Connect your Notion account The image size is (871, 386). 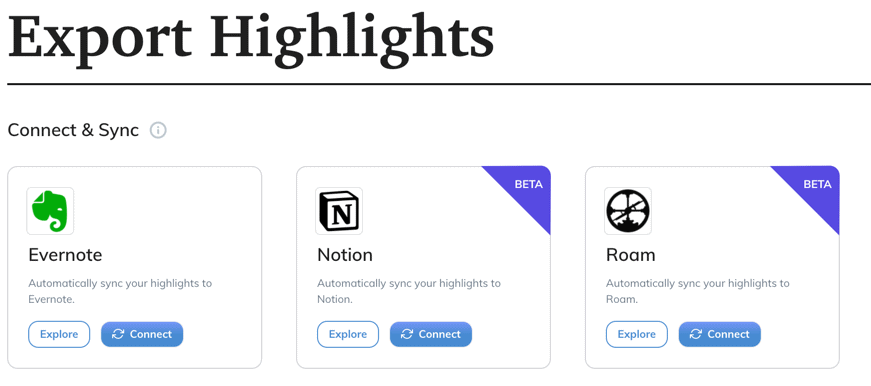click(431, 334)
